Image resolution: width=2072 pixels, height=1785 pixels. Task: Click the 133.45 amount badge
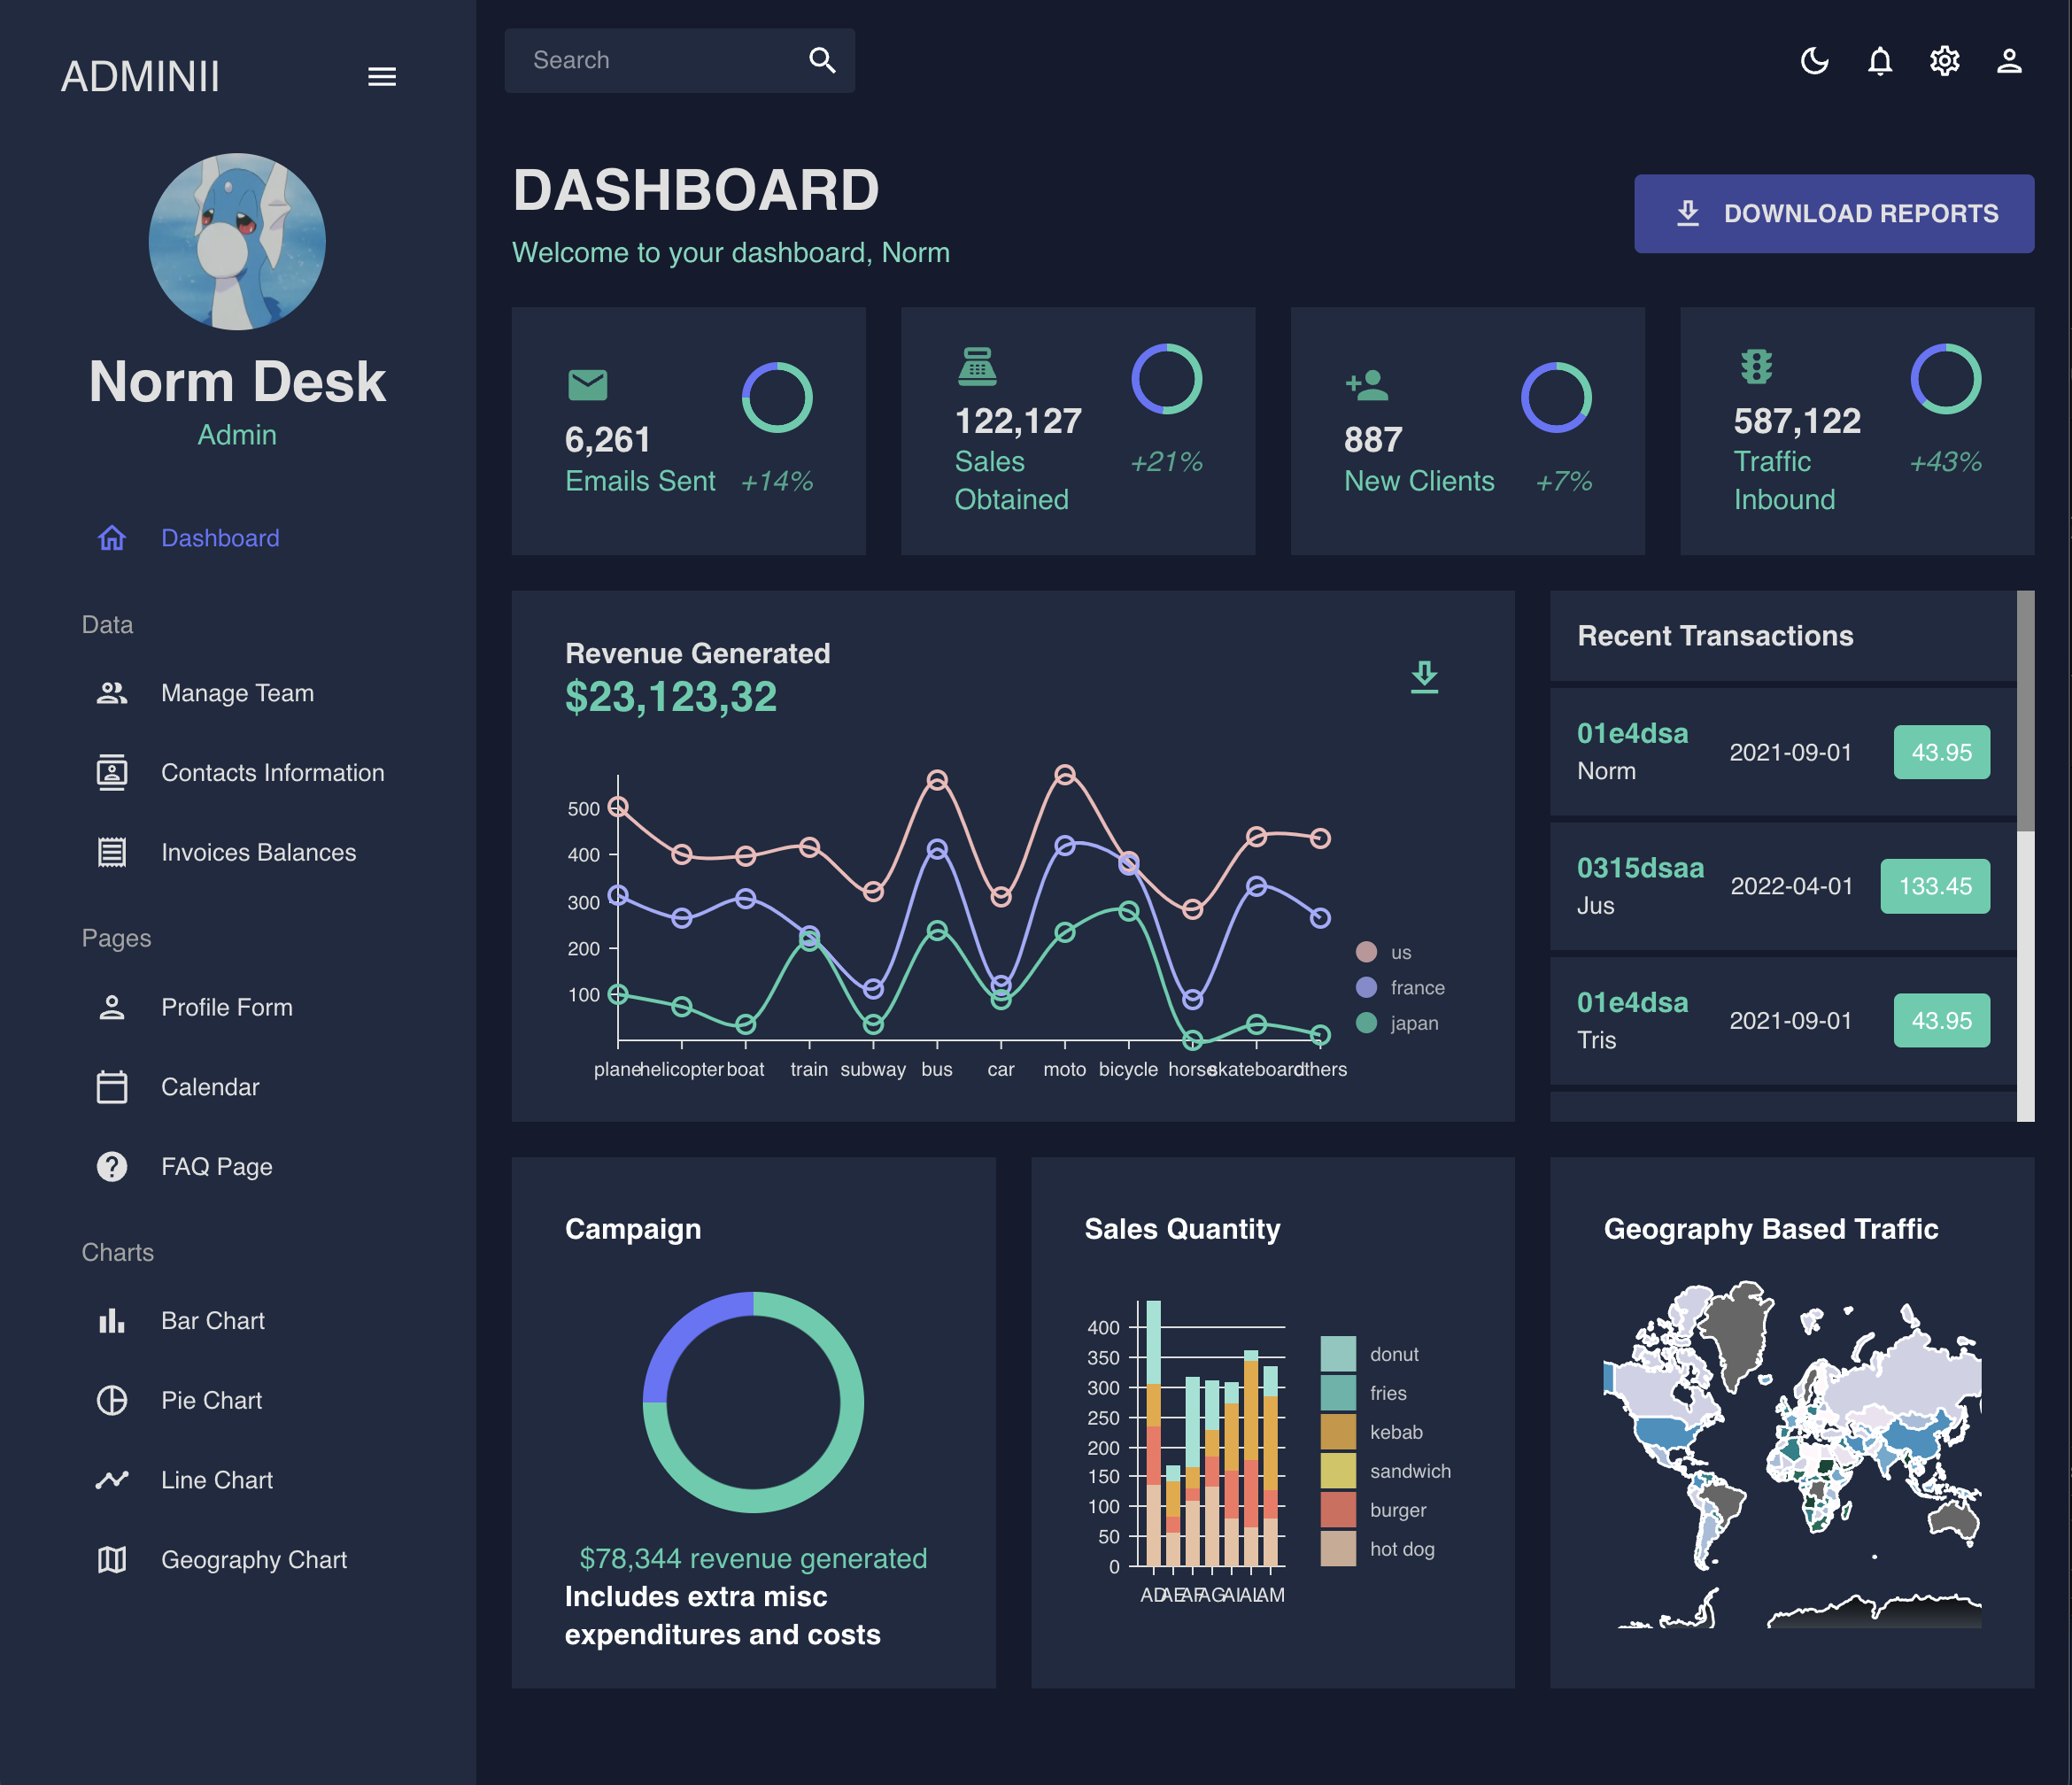1935,886
